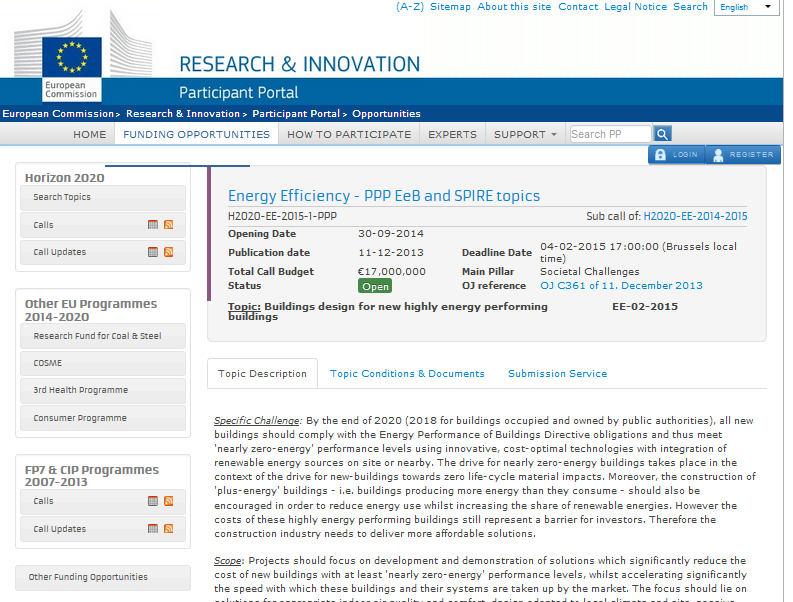Open the English language dropdown
This screenshot has height=602, width=793.
746,7
